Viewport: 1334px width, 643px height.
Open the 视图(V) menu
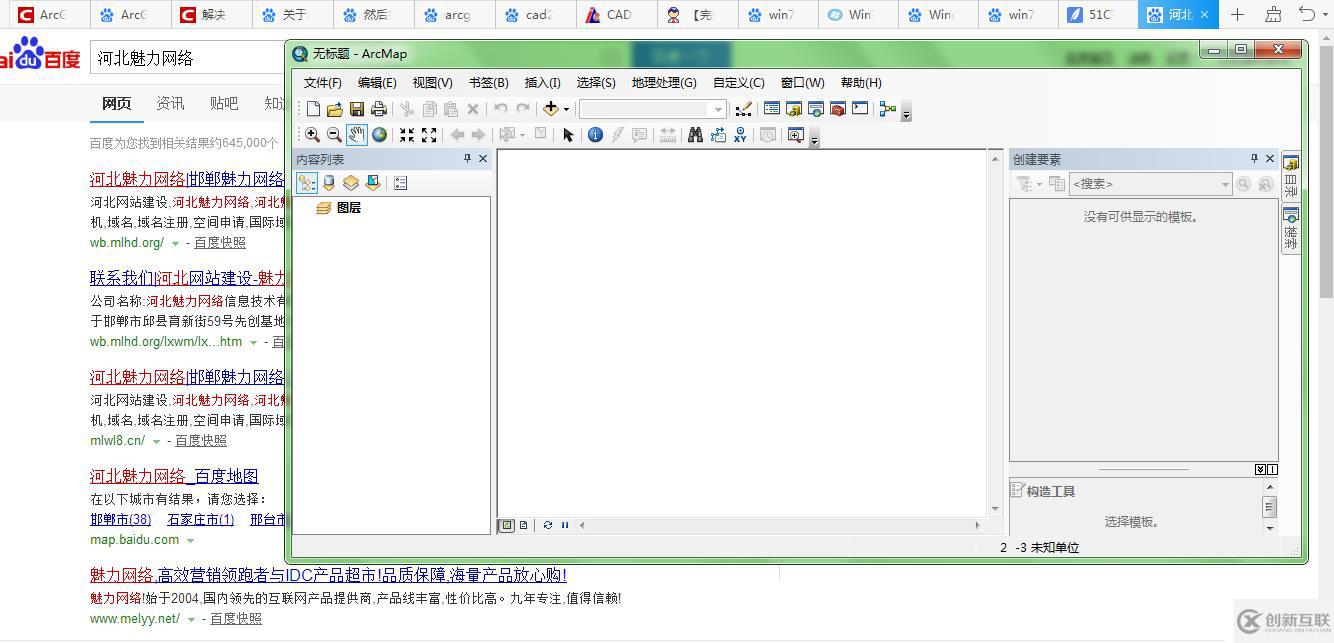432,83
